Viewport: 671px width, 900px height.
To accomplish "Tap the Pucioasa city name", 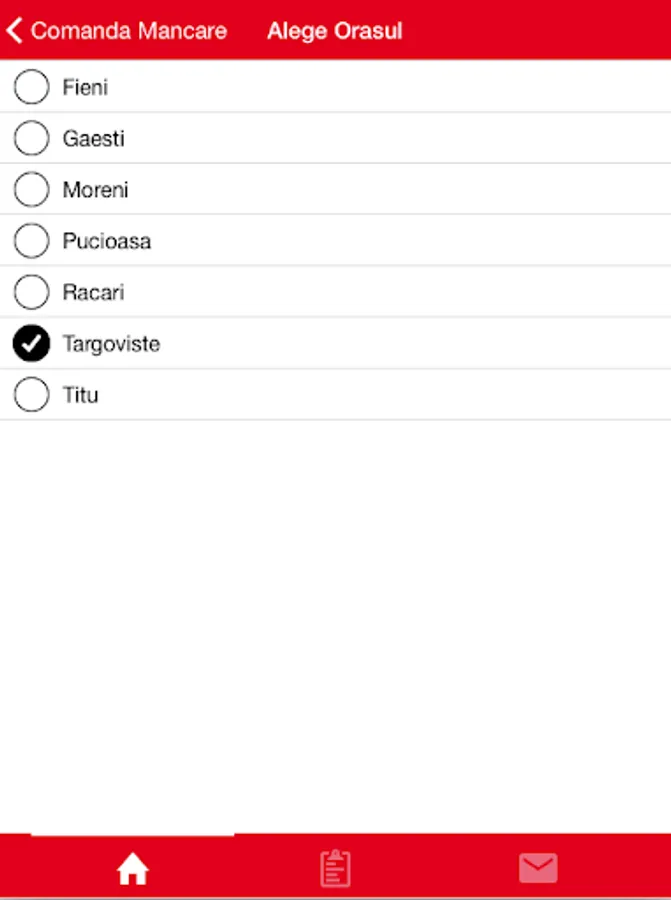I will click(106, 242).
